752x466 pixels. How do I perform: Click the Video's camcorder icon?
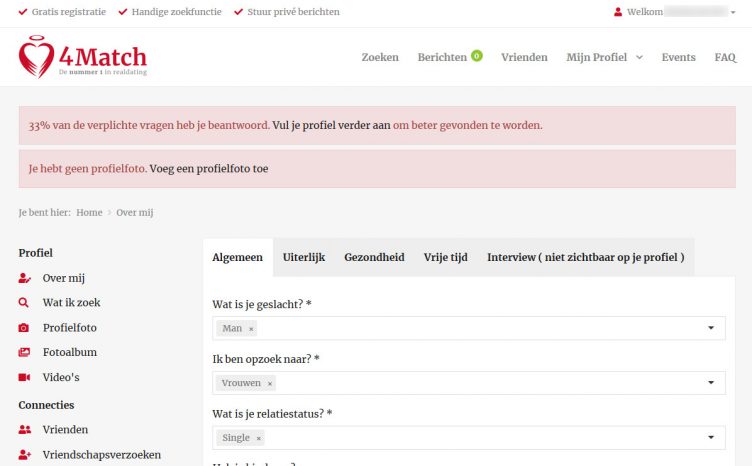coord(25,378)
